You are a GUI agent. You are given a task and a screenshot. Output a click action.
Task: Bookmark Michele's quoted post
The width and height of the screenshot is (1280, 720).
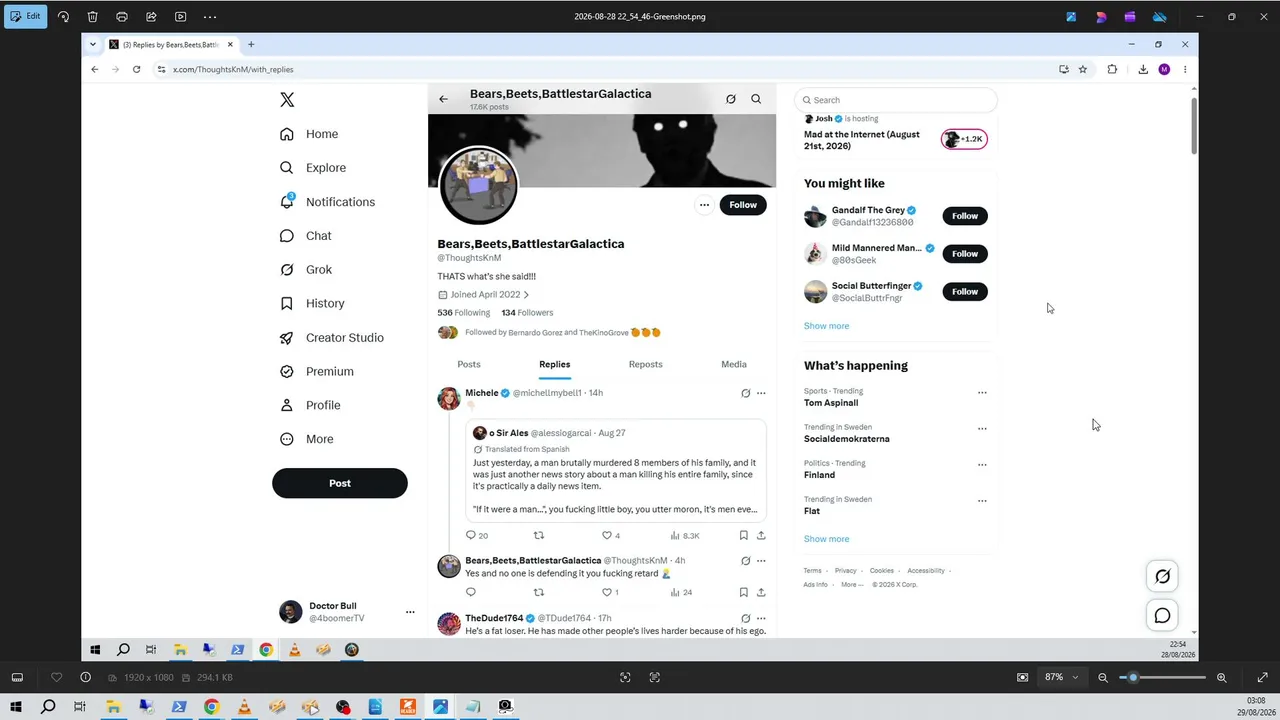tap(743, 535)
